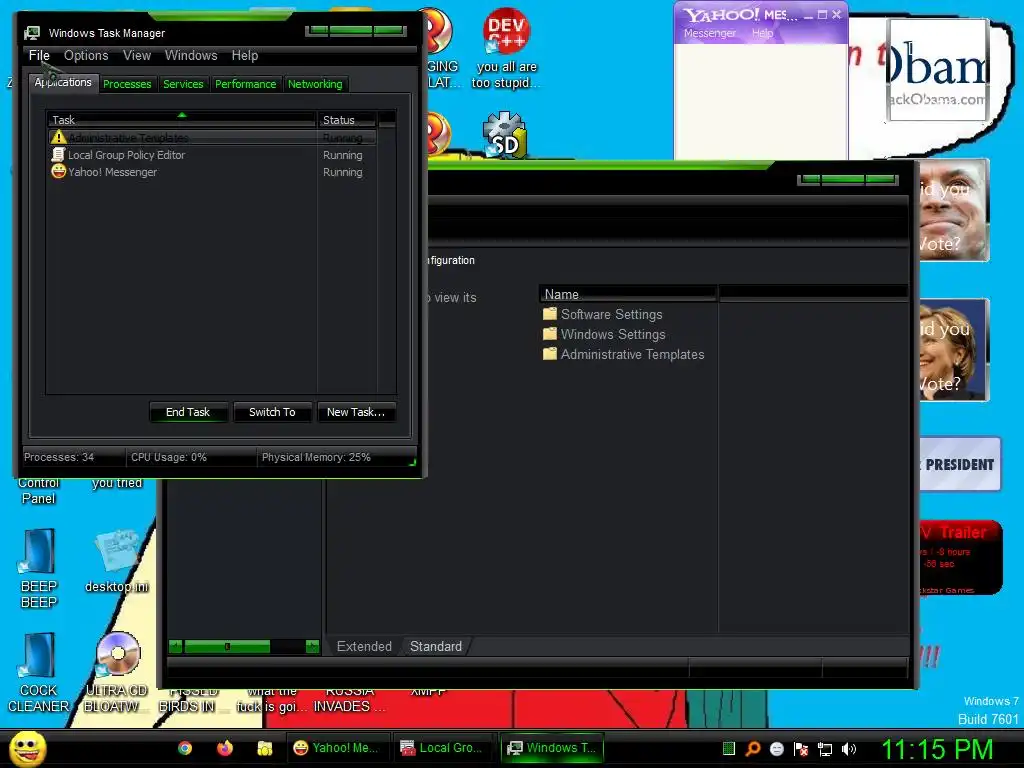Click the volume speaker tray icon
Screen dimensions: 1024x768
849,748
